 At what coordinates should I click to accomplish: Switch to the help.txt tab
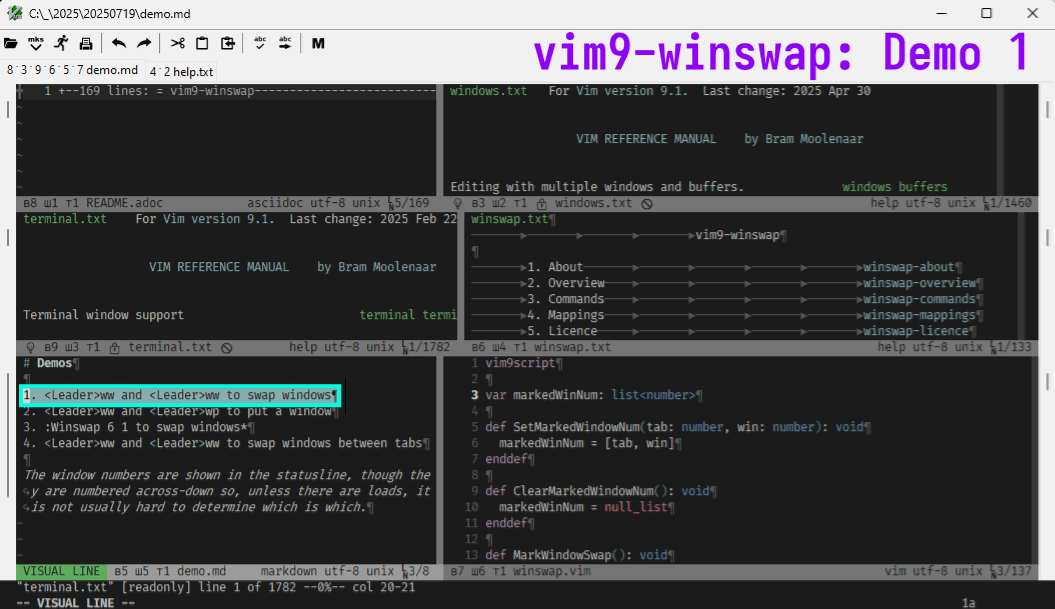pyautogui.click(x=182, y=71)
